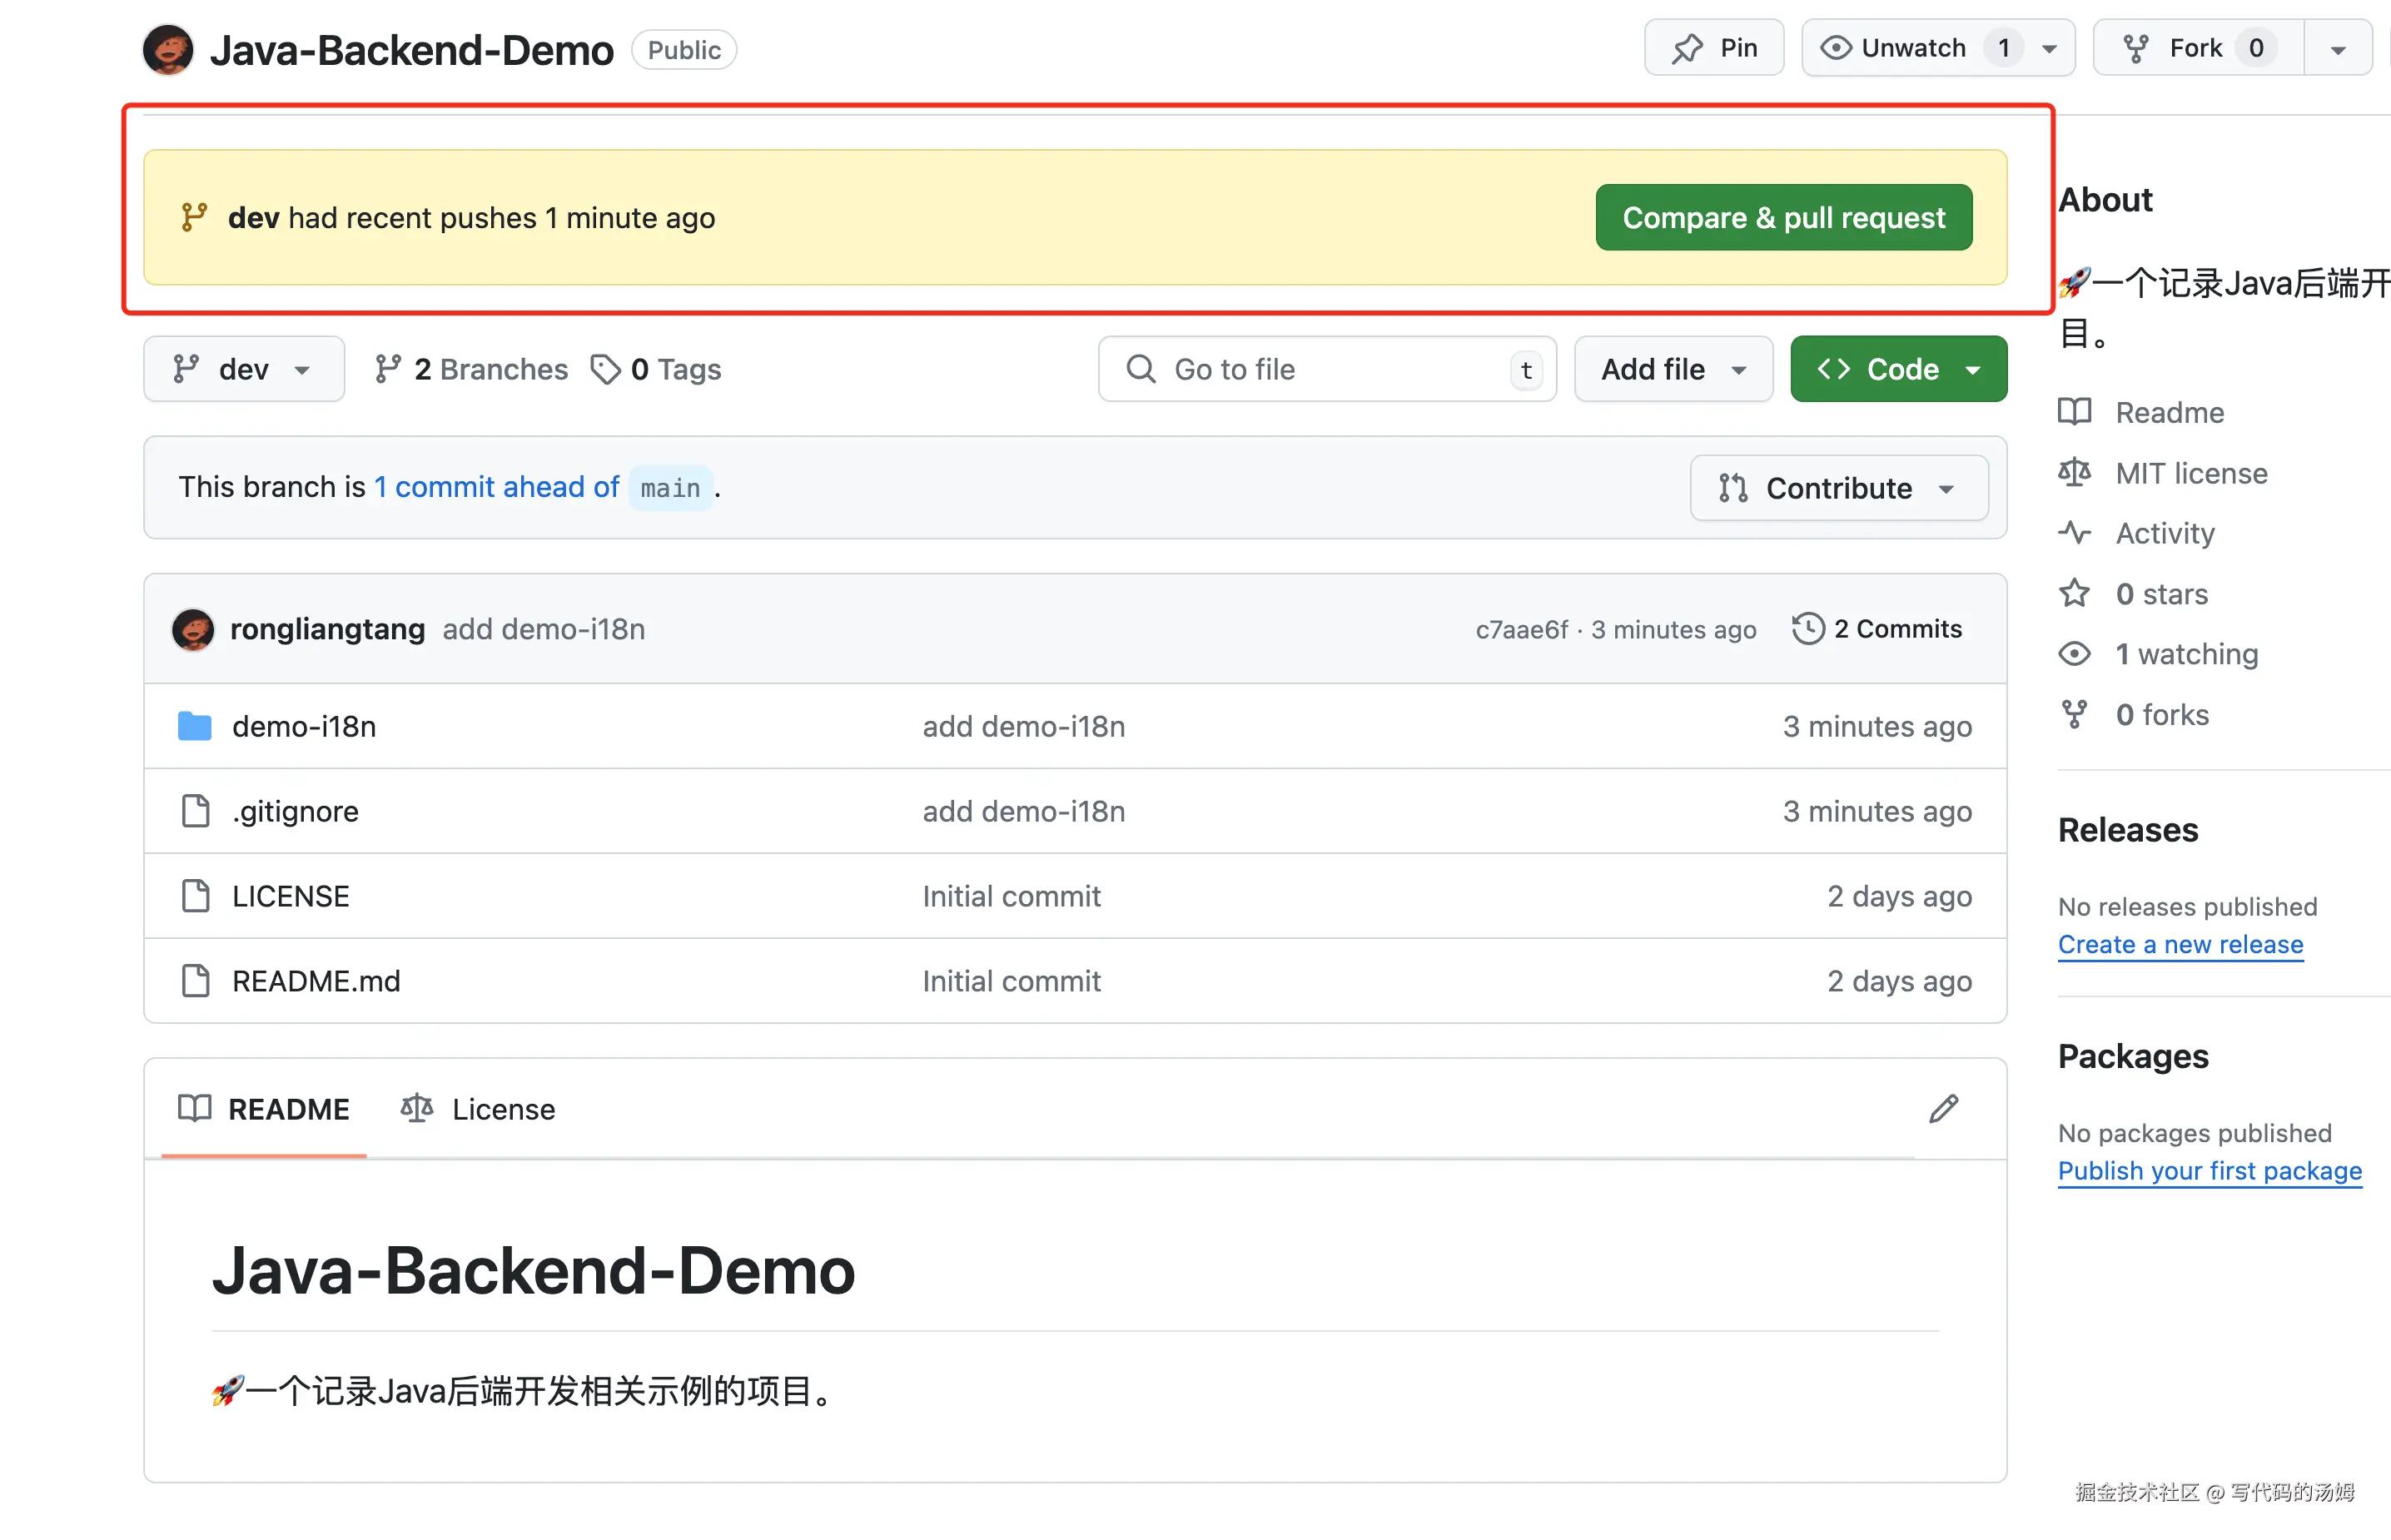
Task: Select the README tab
Action: point(264,1109)
